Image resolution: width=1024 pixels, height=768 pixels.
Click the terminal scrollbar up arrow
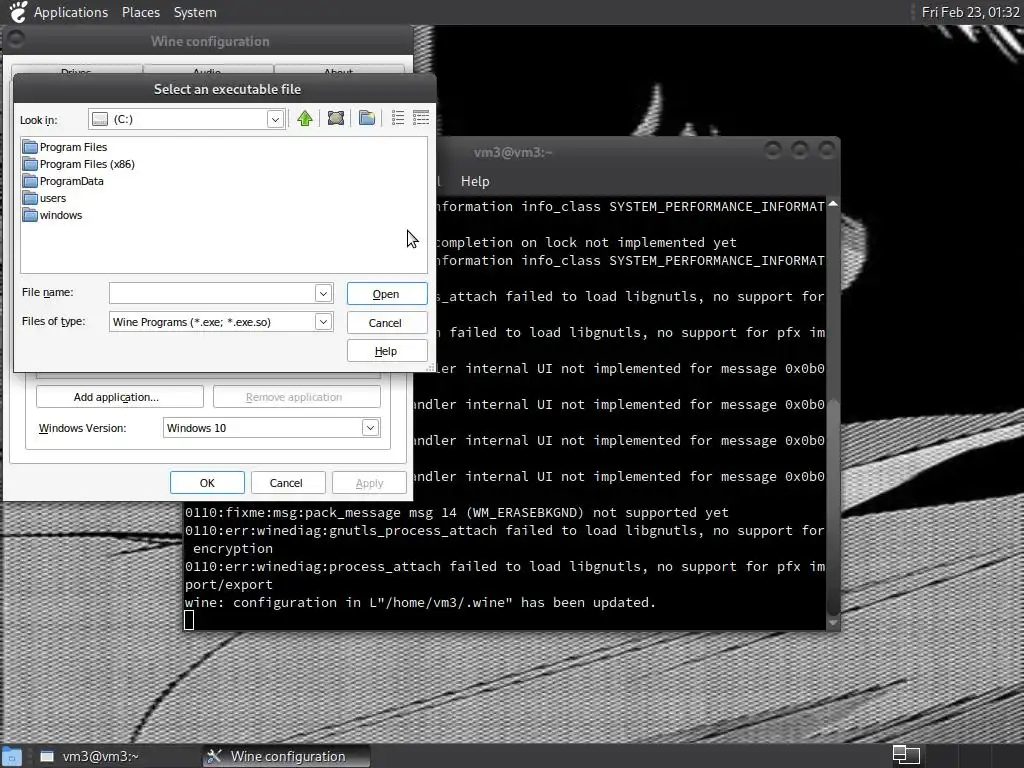pyautogui.click(x=833, y=204)
